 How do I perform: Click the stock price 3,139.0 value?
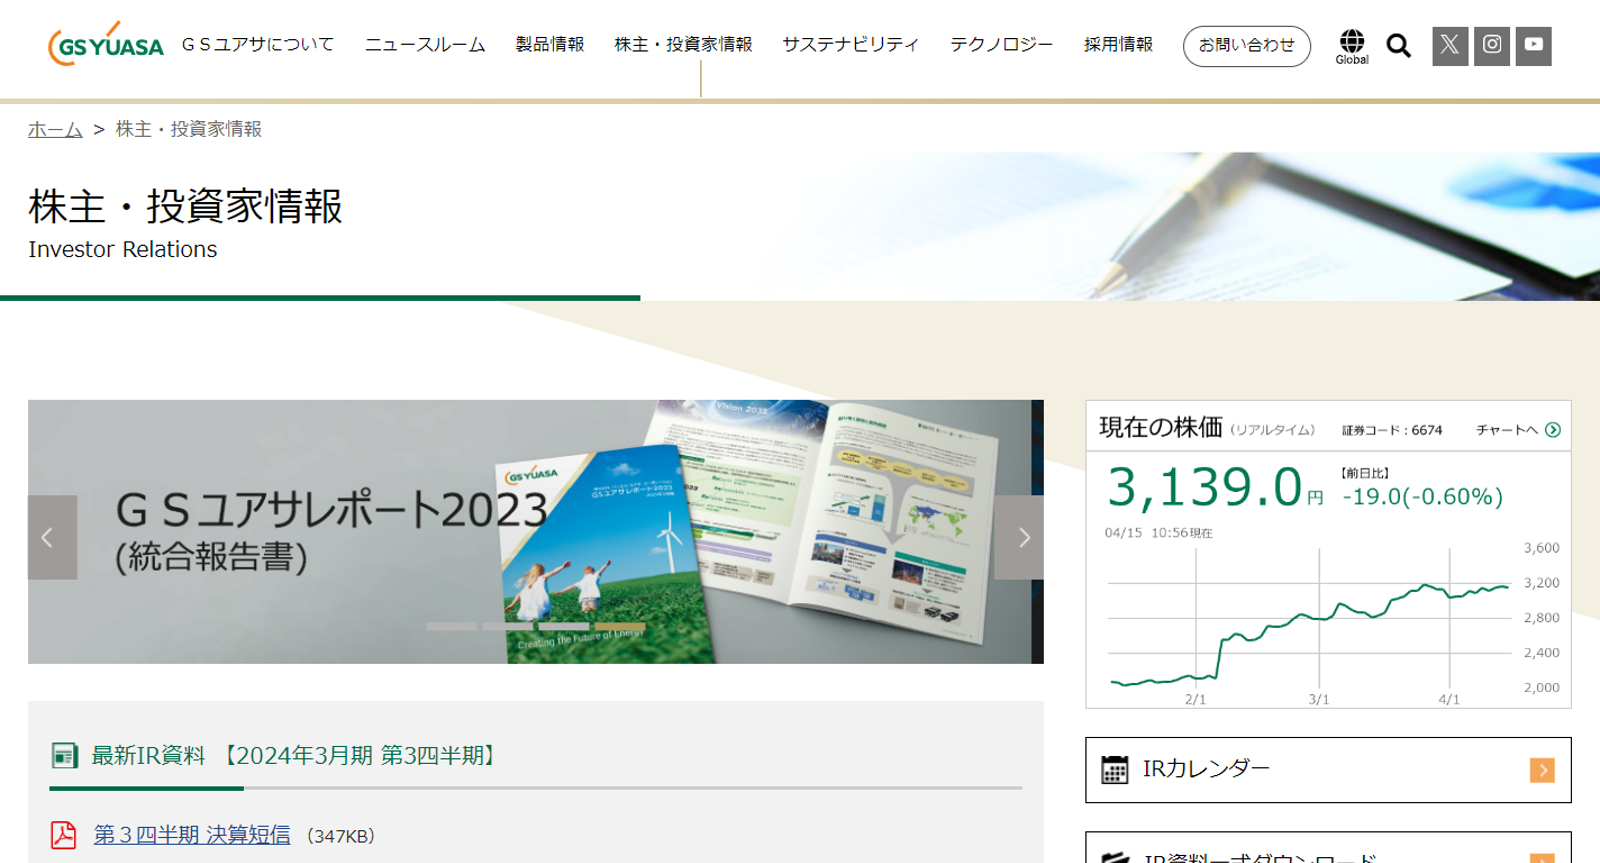tap(1205, 487)
